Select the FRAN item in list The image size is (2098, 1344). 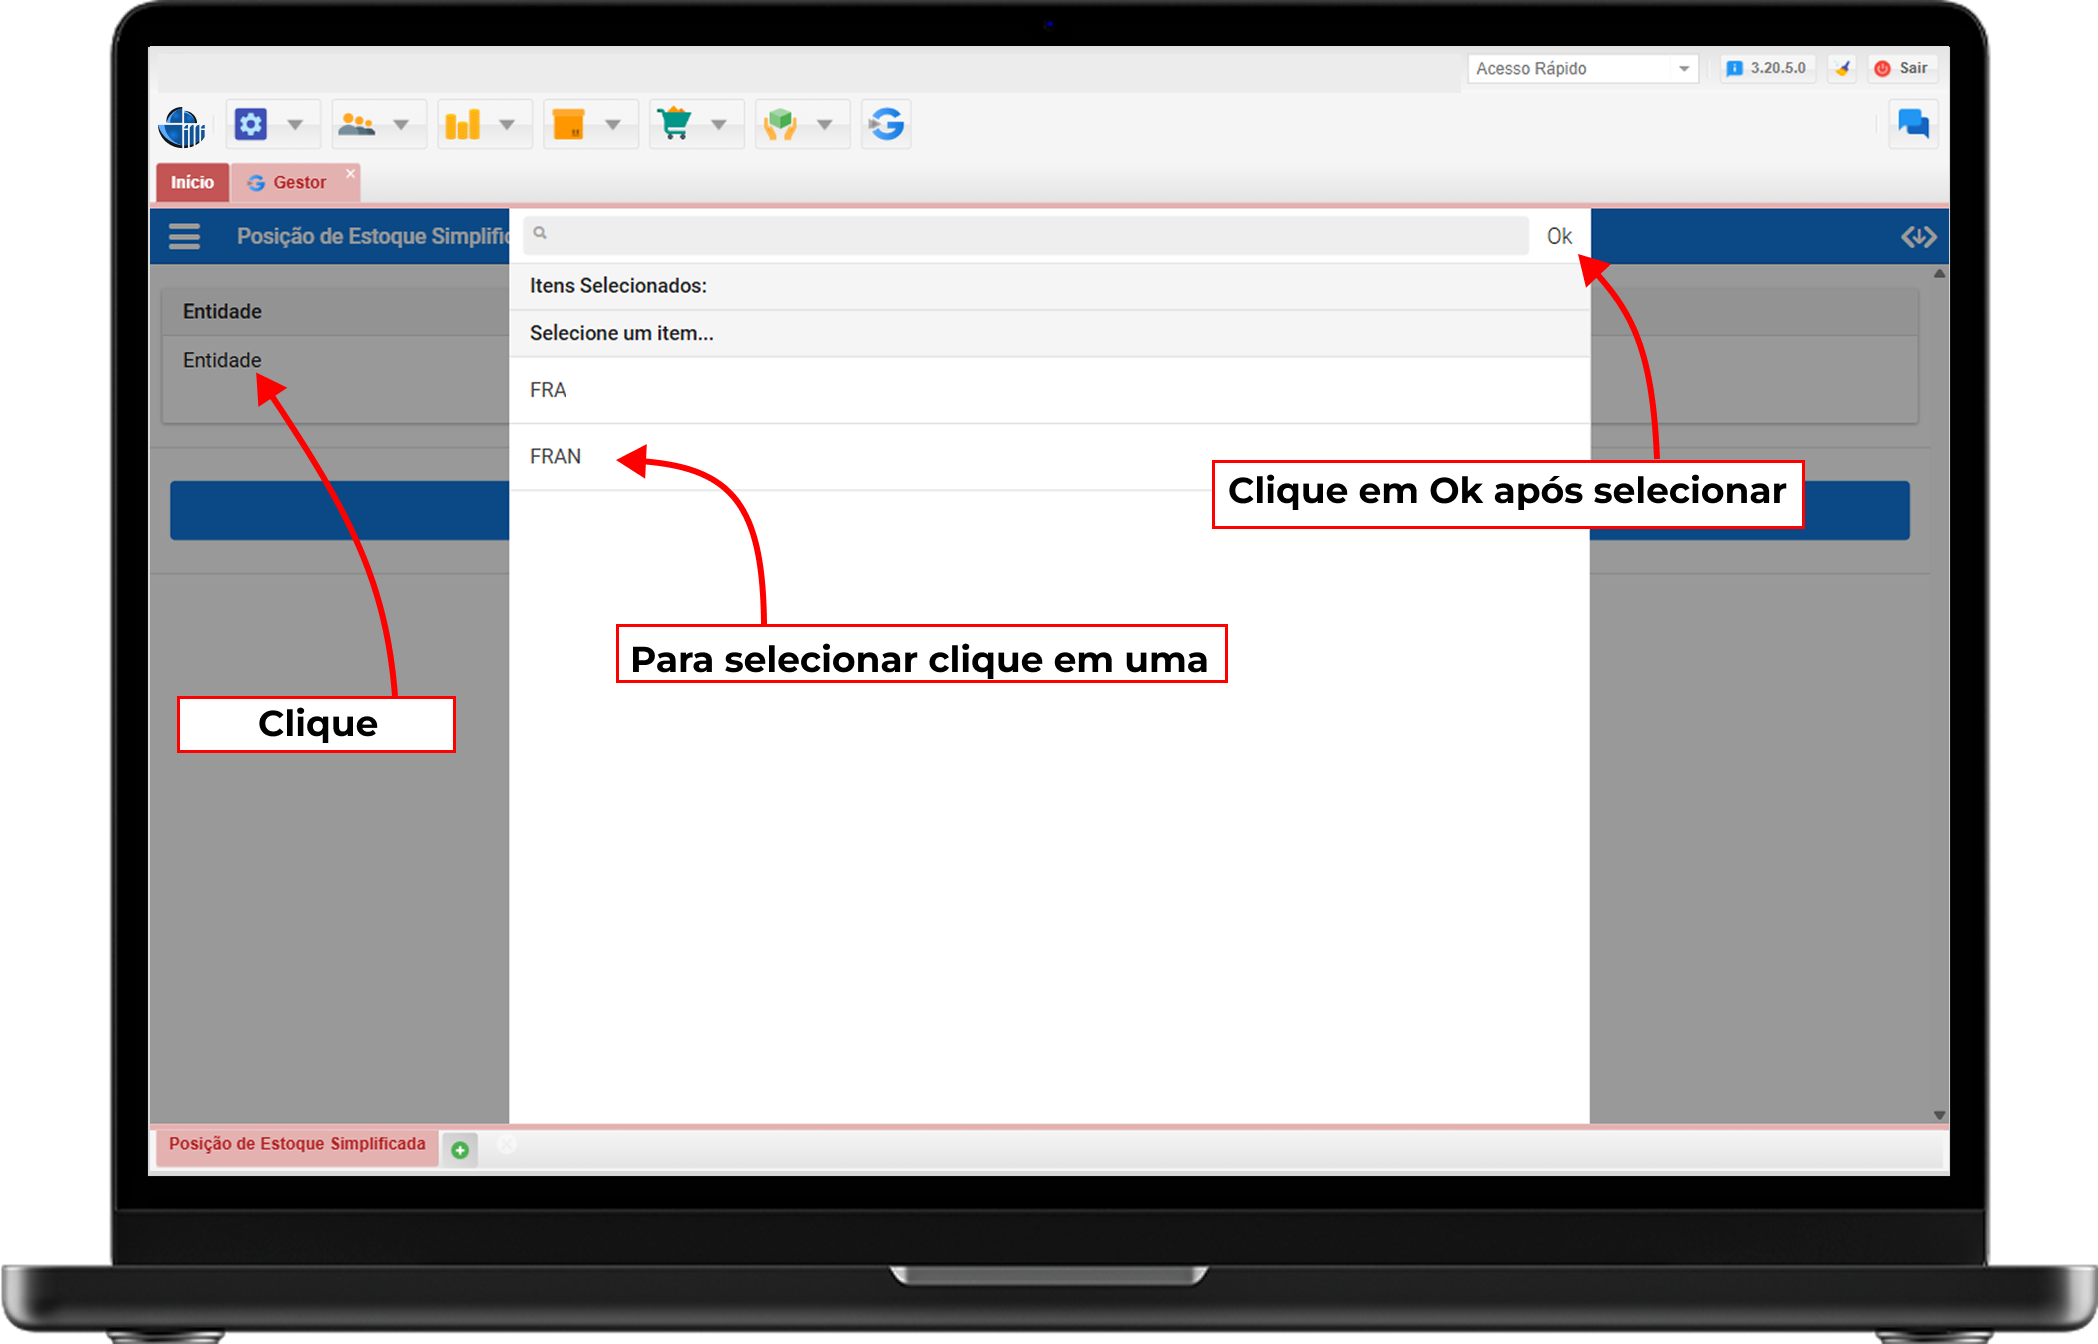pyautogui.click(x=556, y=456)
